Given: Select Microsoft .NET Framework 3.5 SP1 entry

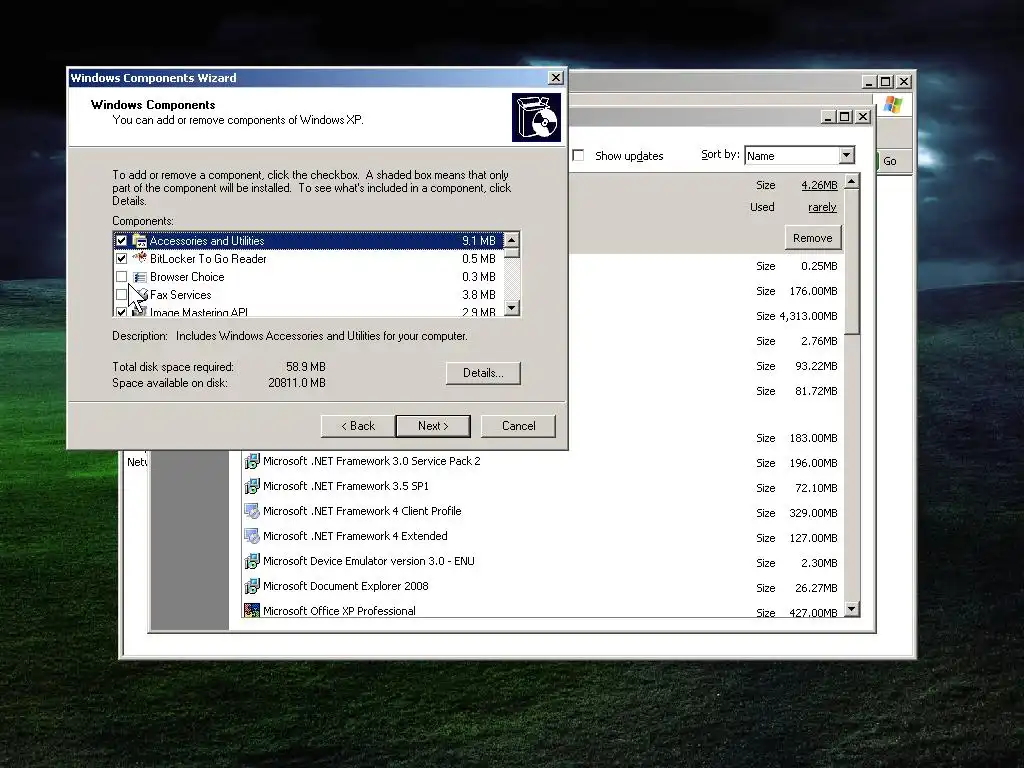Looking at the screenshot, I should pyautogui.click(x=345, y=486).
